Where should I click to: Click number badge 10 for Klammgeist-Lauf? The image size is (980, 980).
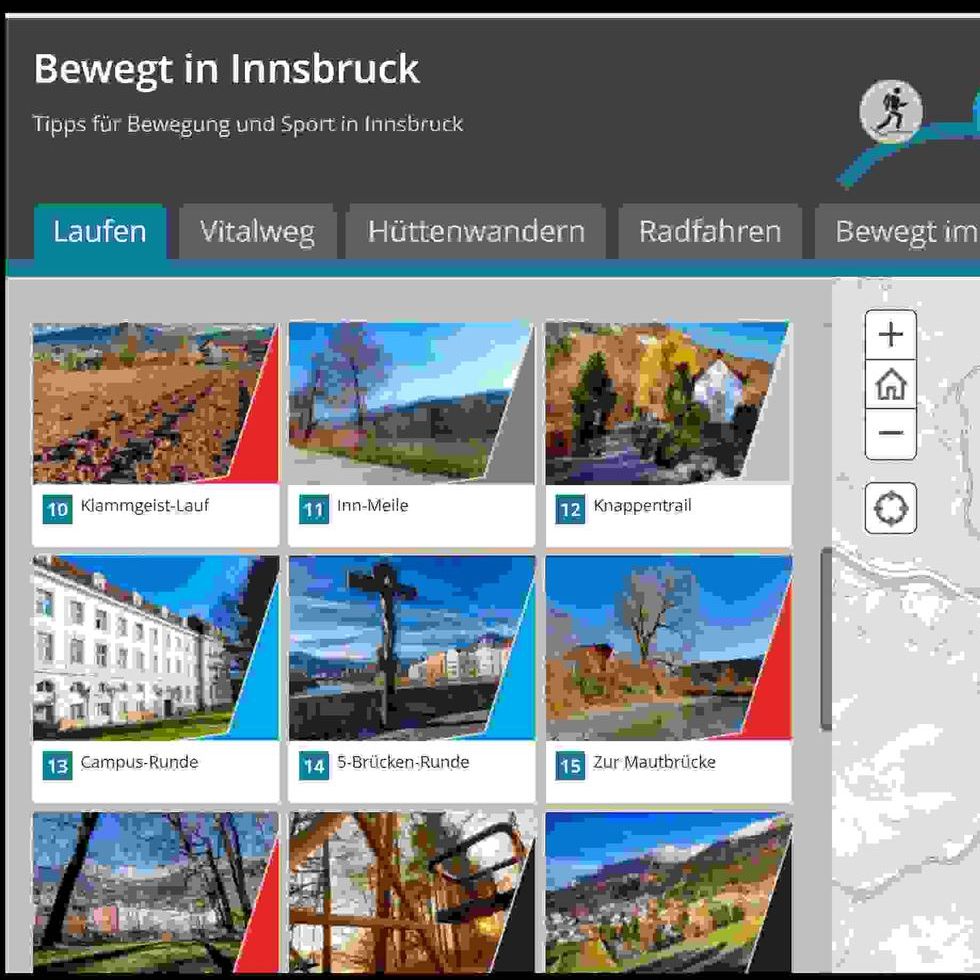coord(58,510)
